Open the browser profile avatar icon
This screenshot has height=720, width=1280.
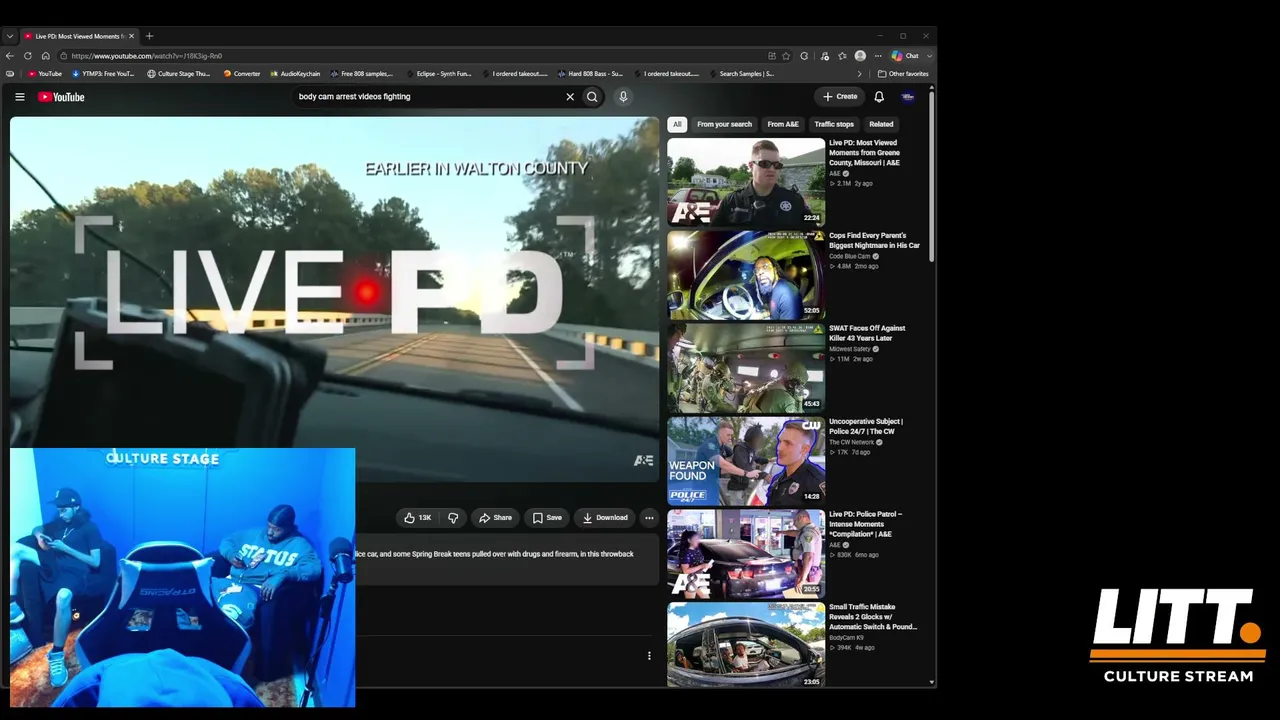point(860,56)
